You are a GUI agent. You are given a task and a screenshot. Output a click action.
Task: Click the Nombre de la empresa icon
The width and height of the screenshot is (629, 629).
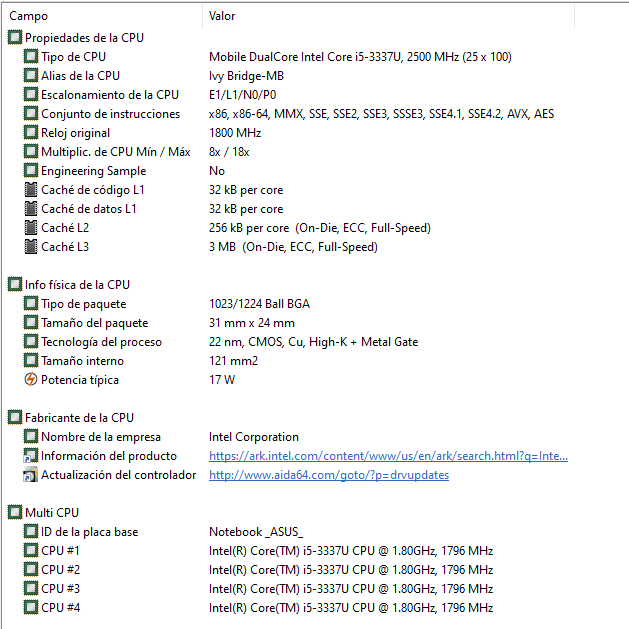(x=31, y=436)
